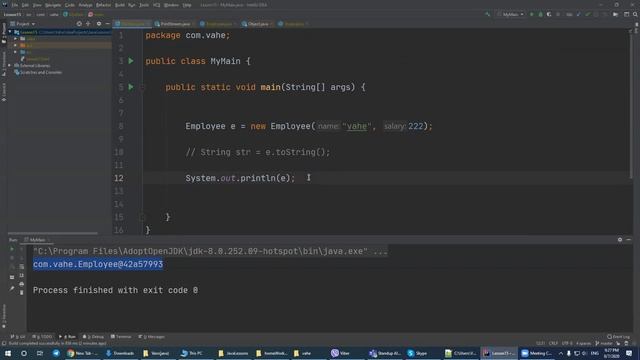Open the File menu

tap(15, 5)
